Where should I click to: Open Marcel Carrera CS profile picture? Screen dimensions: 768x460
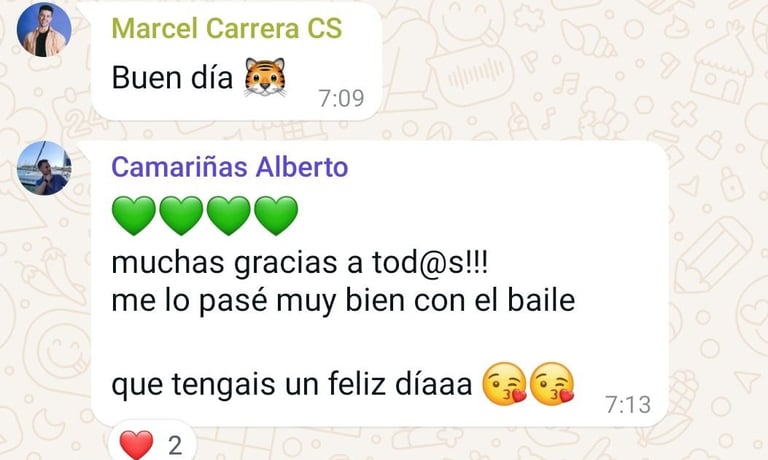(44, 29)
